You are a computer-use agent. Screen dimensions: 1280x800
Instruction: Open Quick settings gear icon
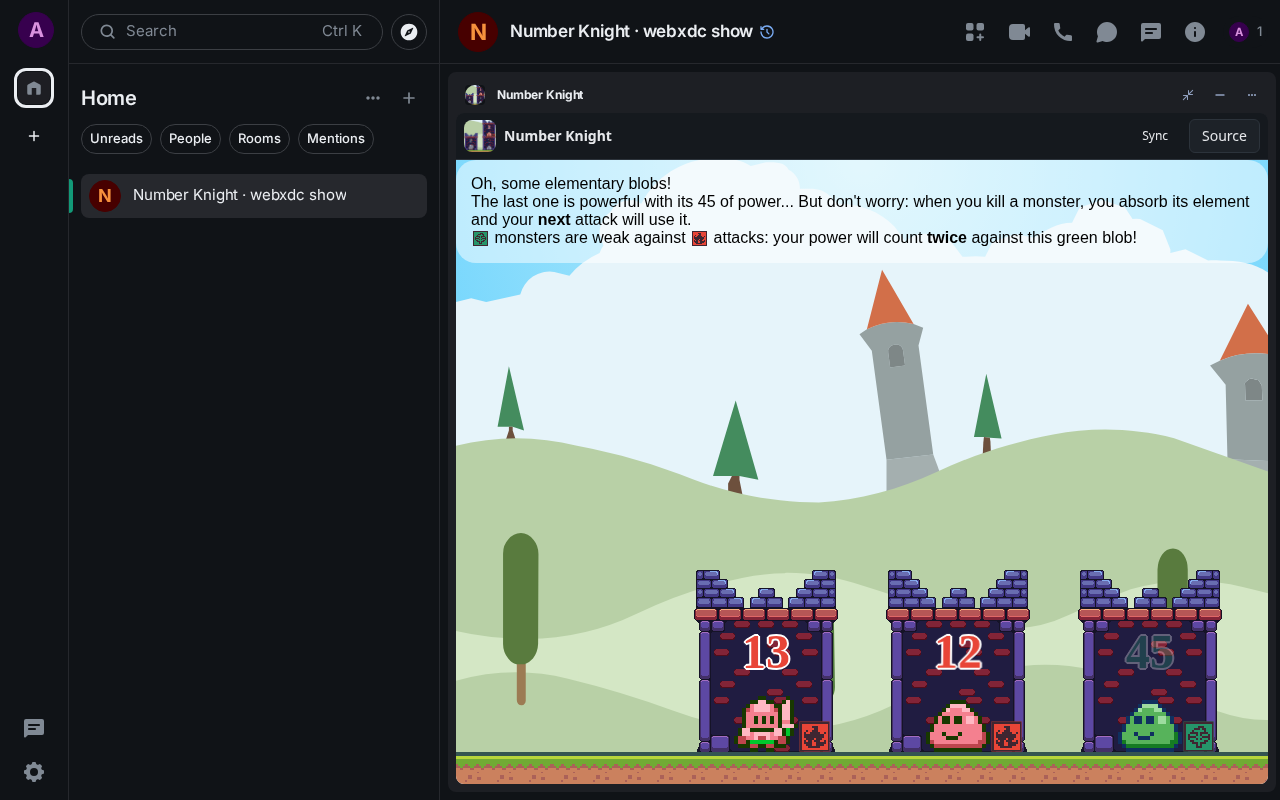(x=34, y=772)
